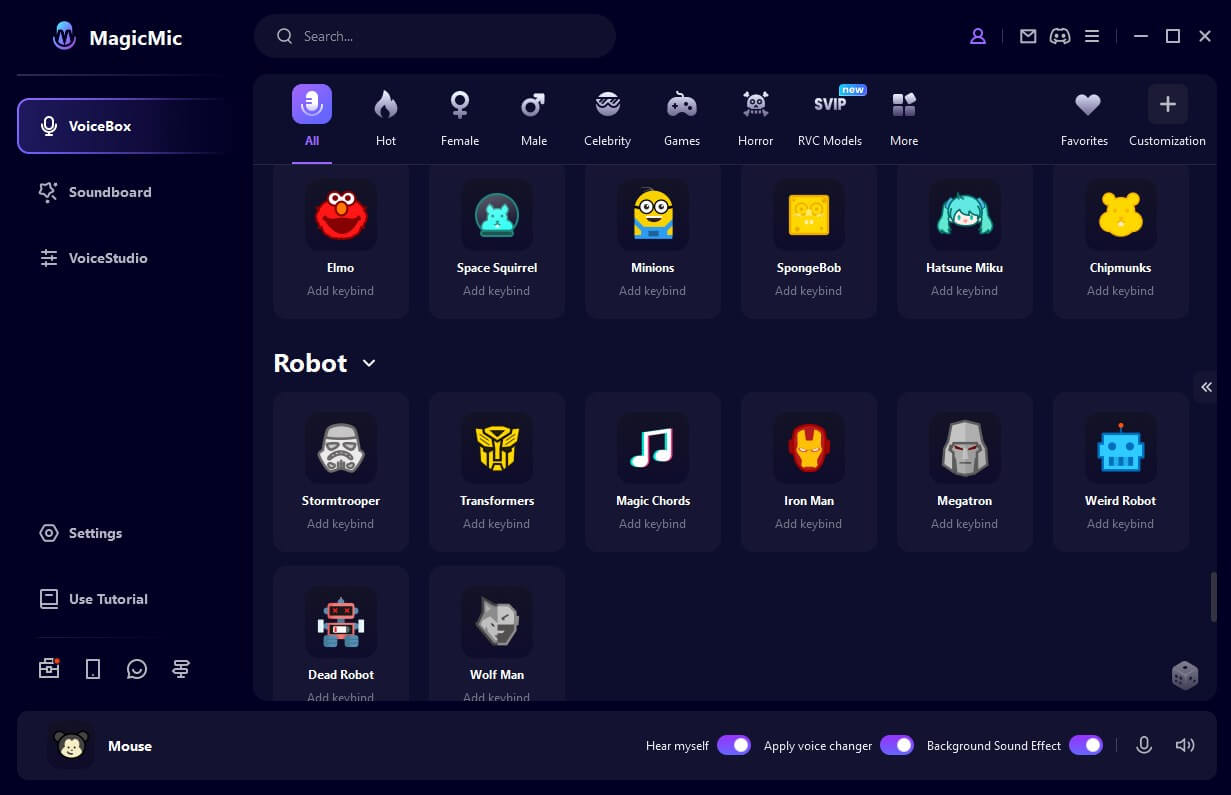This screenshot has width=1231, height=795.
Task: Click the Search input field
Action: [x=435, y=36]
